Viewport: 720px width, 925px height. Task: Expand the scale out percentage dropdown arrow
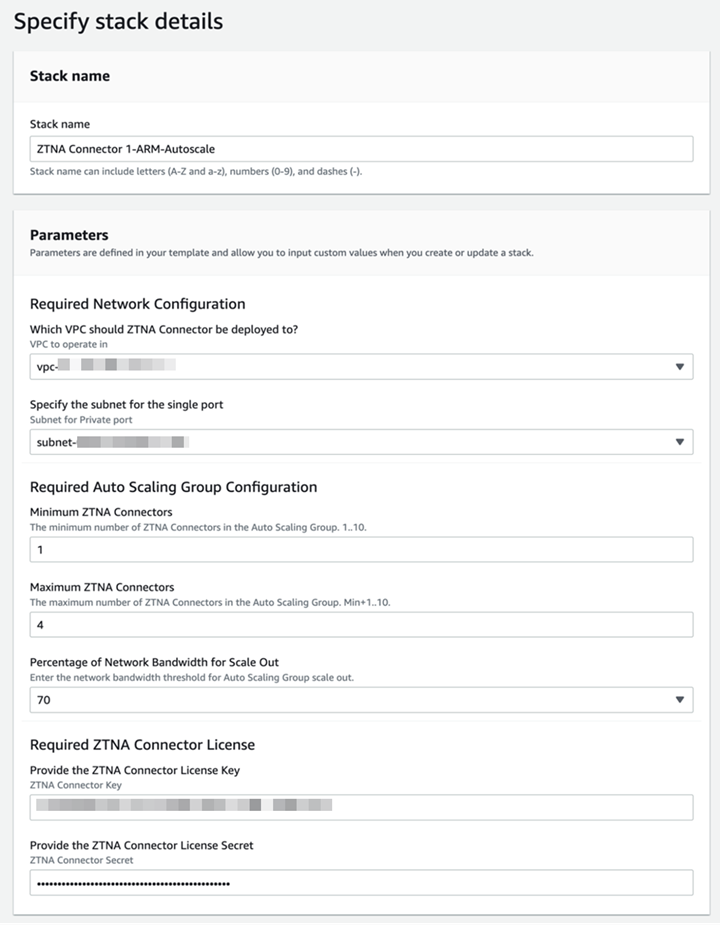[679, 700]
